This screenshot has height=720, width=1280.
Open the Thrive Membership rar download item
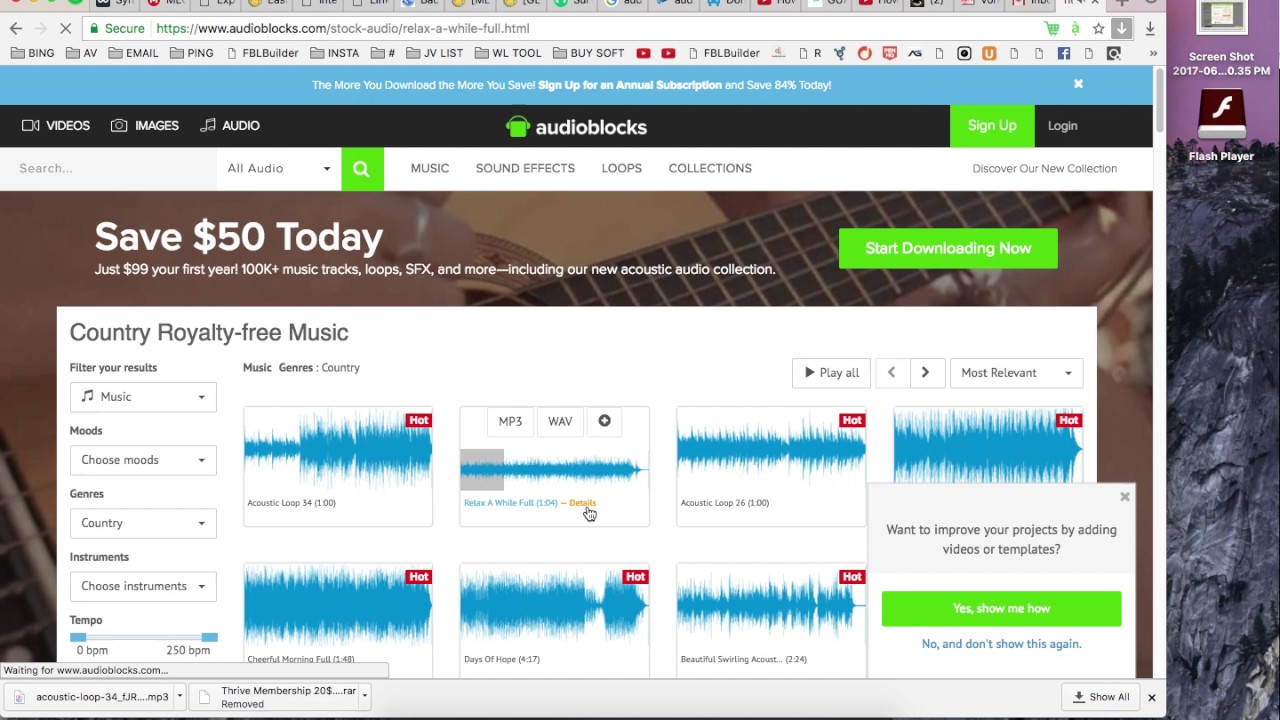[x=280, y=697]
